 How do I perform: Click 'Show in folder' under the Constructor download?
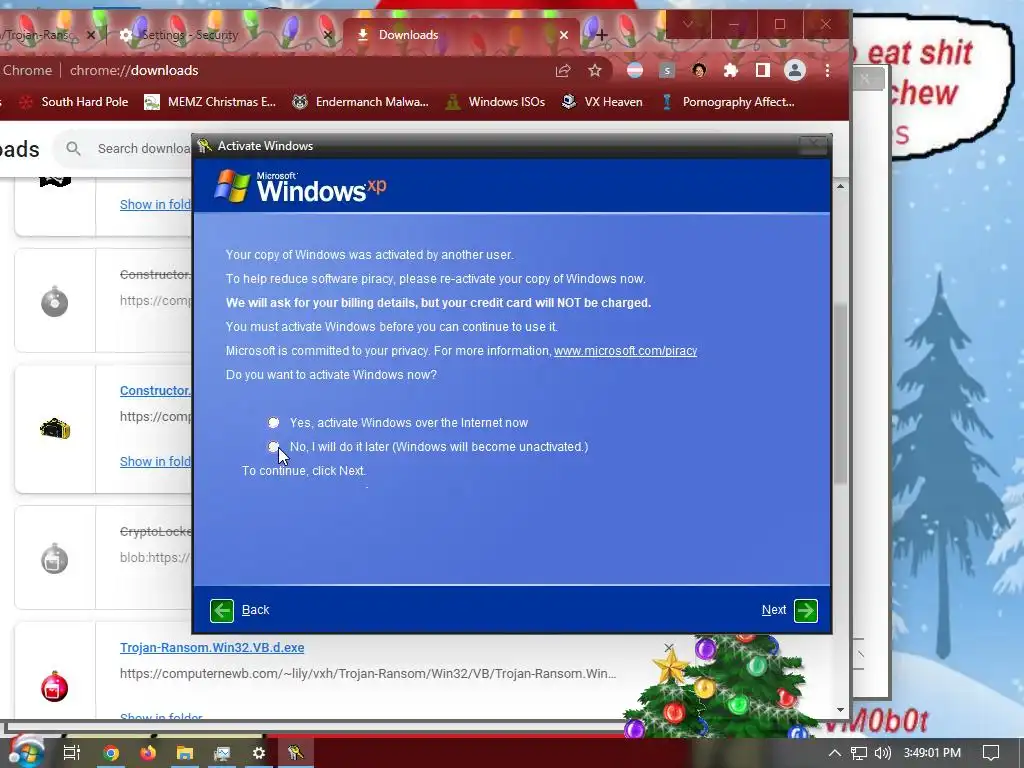155,462
